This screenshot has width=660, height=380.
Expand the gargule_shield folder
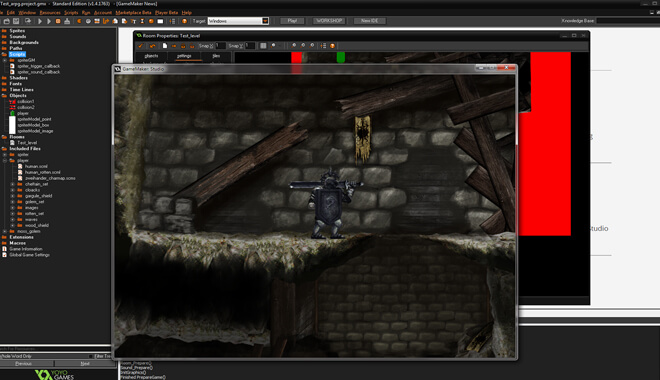pyautogui.click(x=12, y=196)
